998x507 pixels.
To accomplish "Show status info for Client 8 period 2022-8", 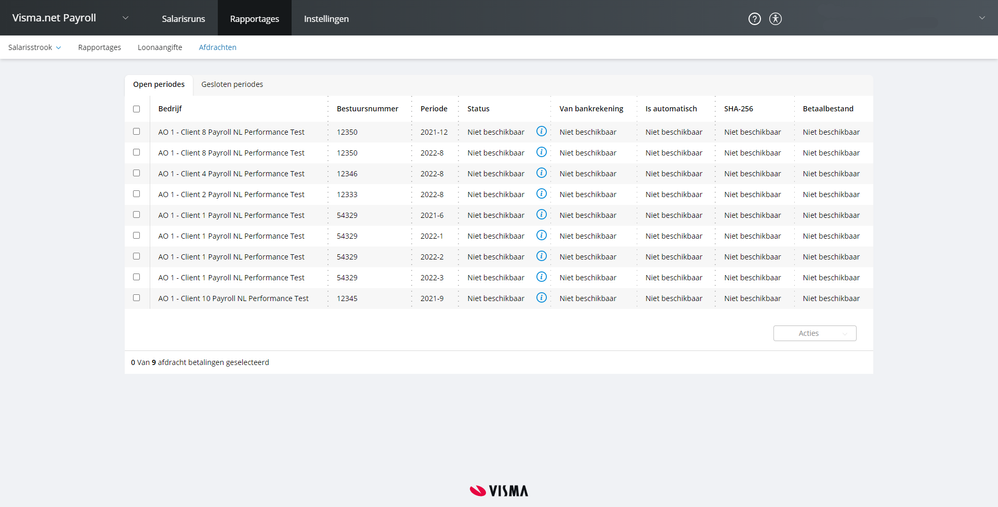I will click(x=541, y=152).
